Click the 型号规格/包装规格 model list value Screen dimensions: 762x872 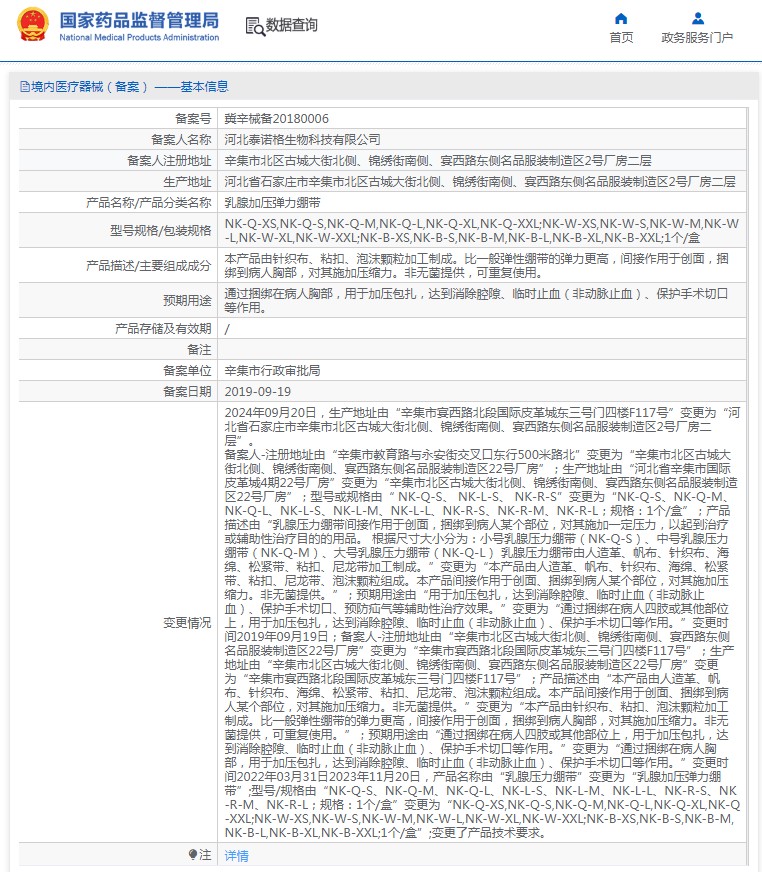click(x=482, y=231)
